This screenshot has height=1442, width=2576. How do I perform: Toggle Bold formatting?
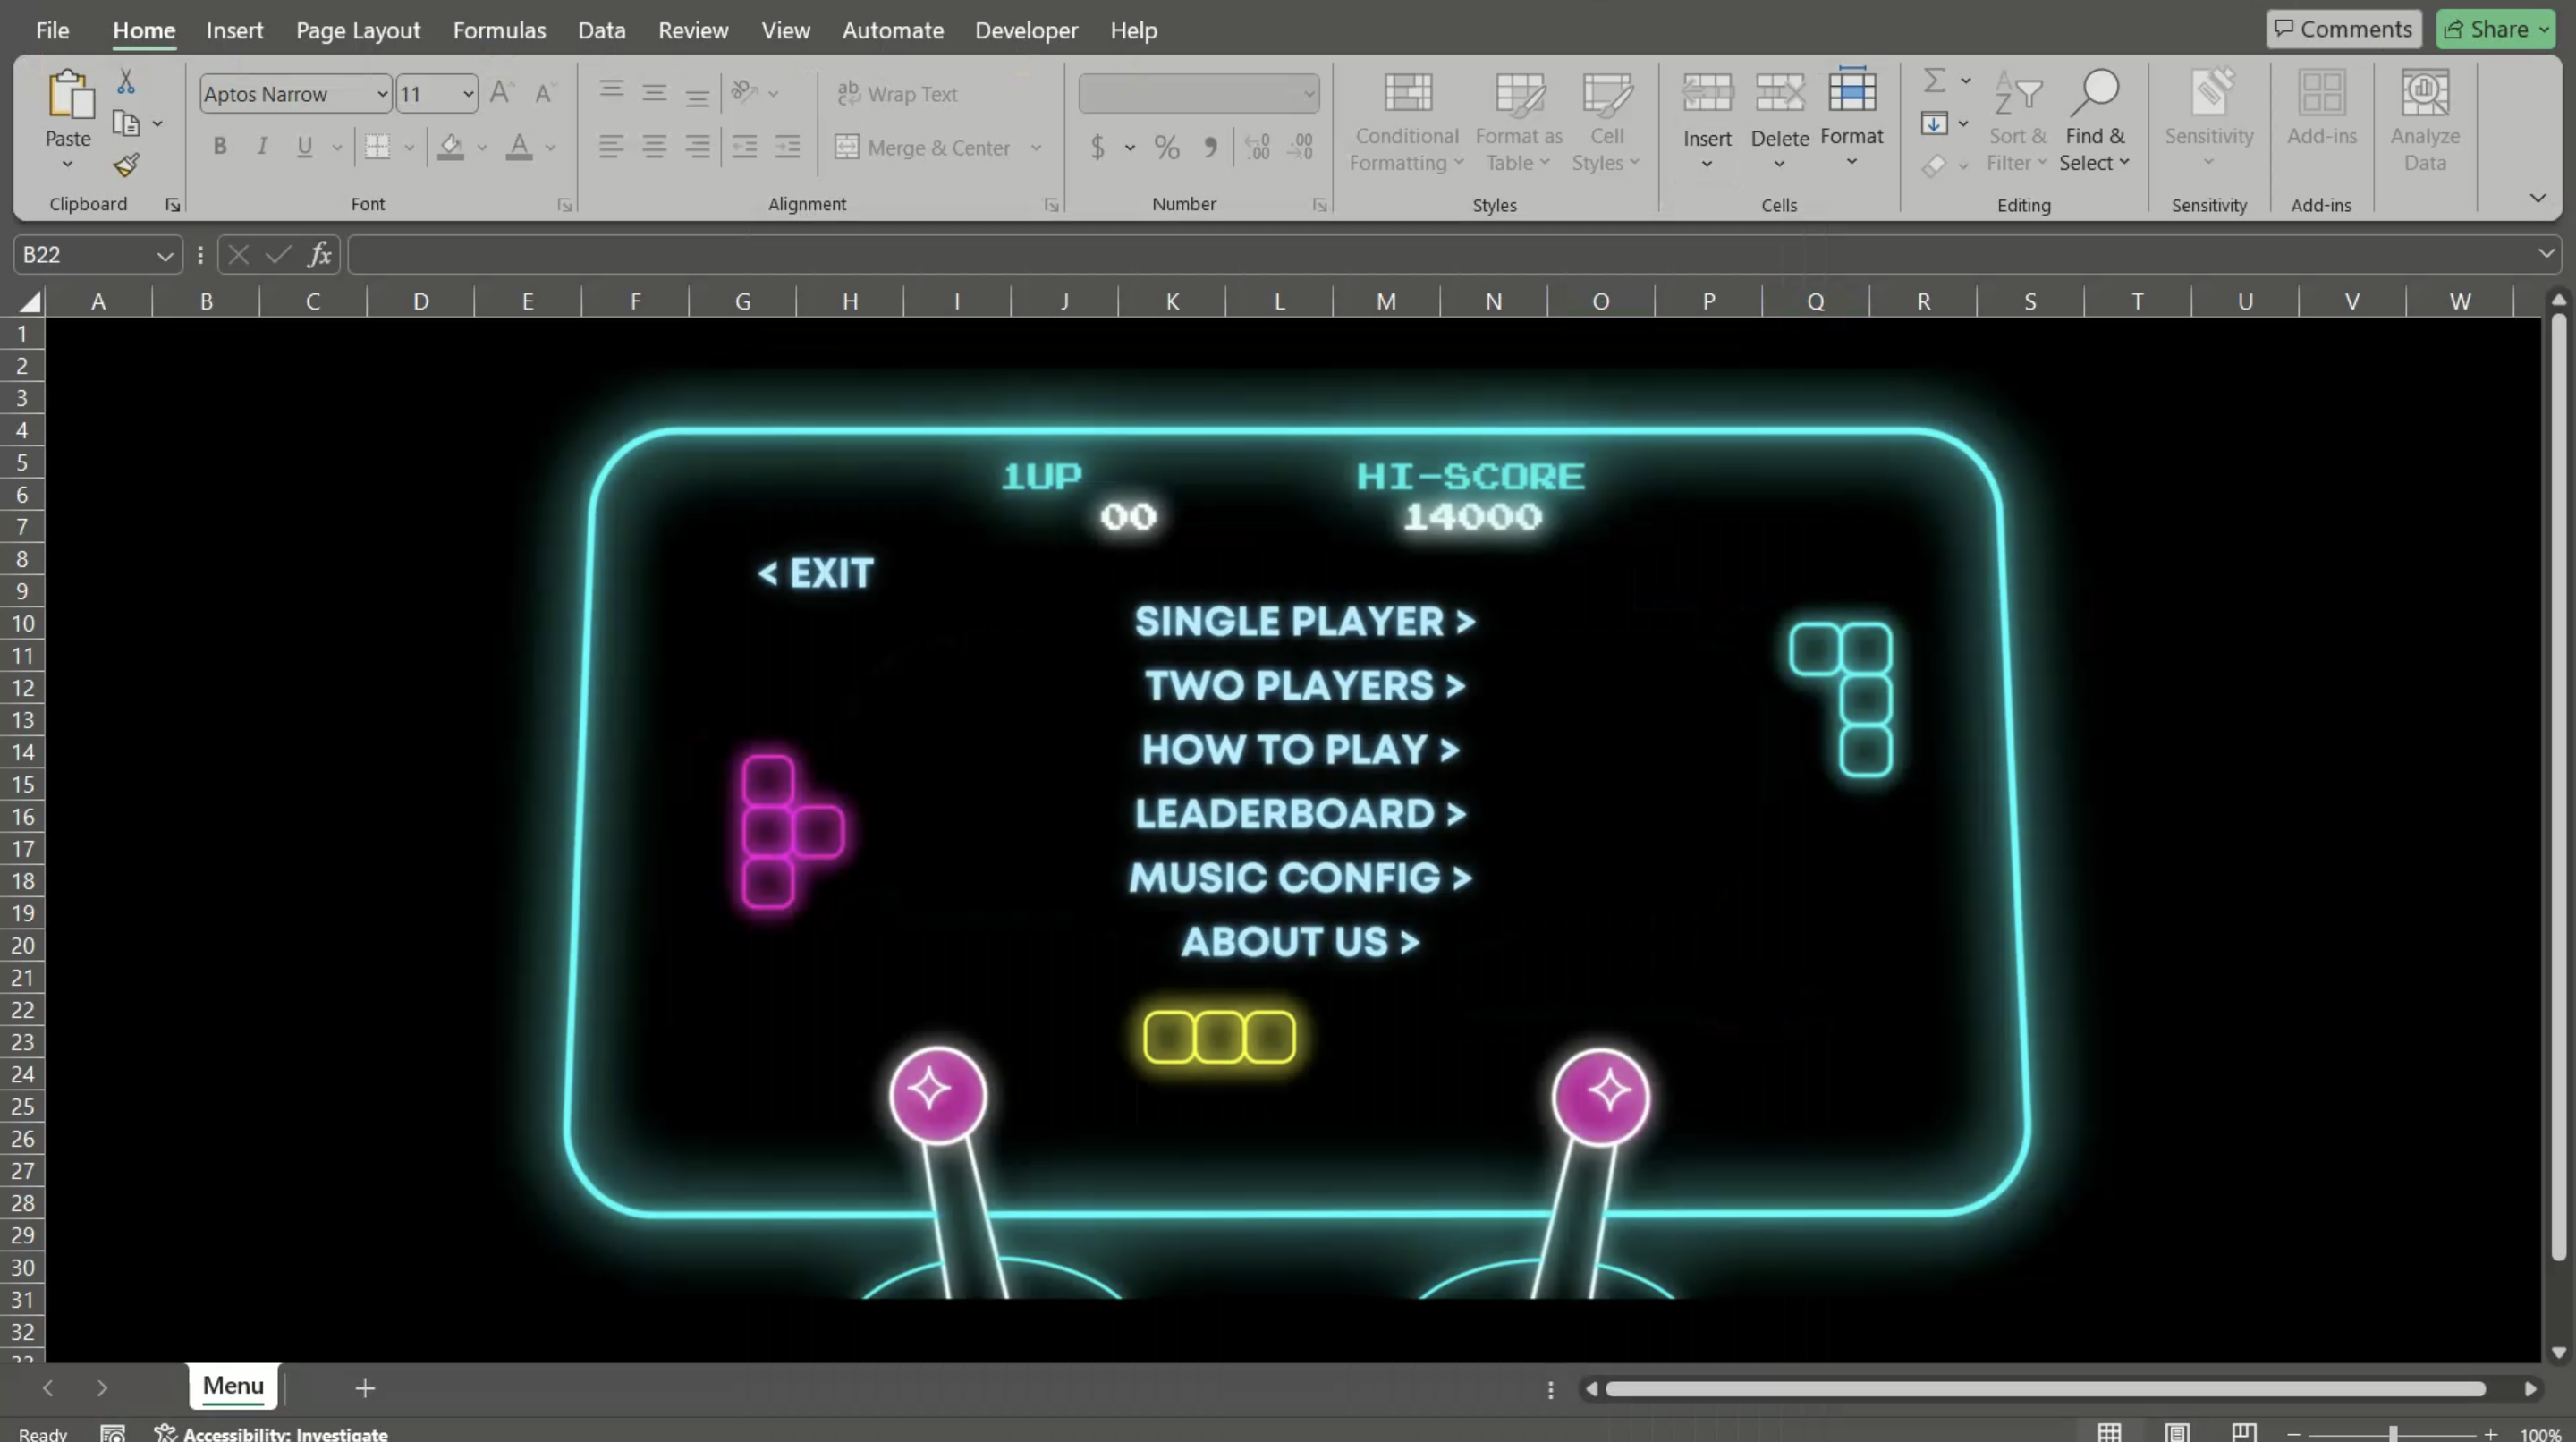220,147
